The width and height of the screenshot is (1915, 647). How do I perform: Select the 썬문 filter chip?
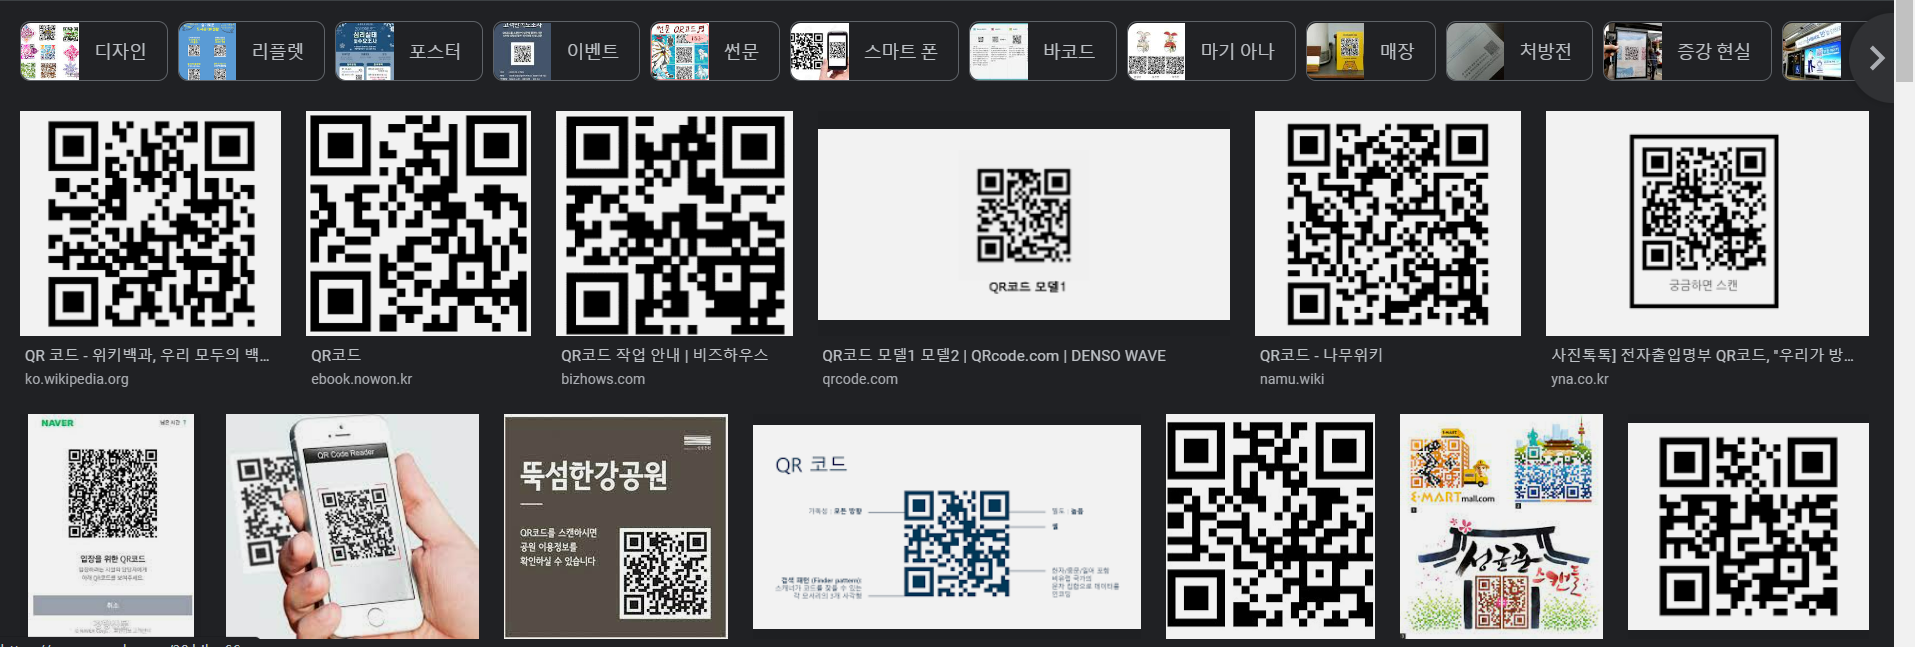714,51
